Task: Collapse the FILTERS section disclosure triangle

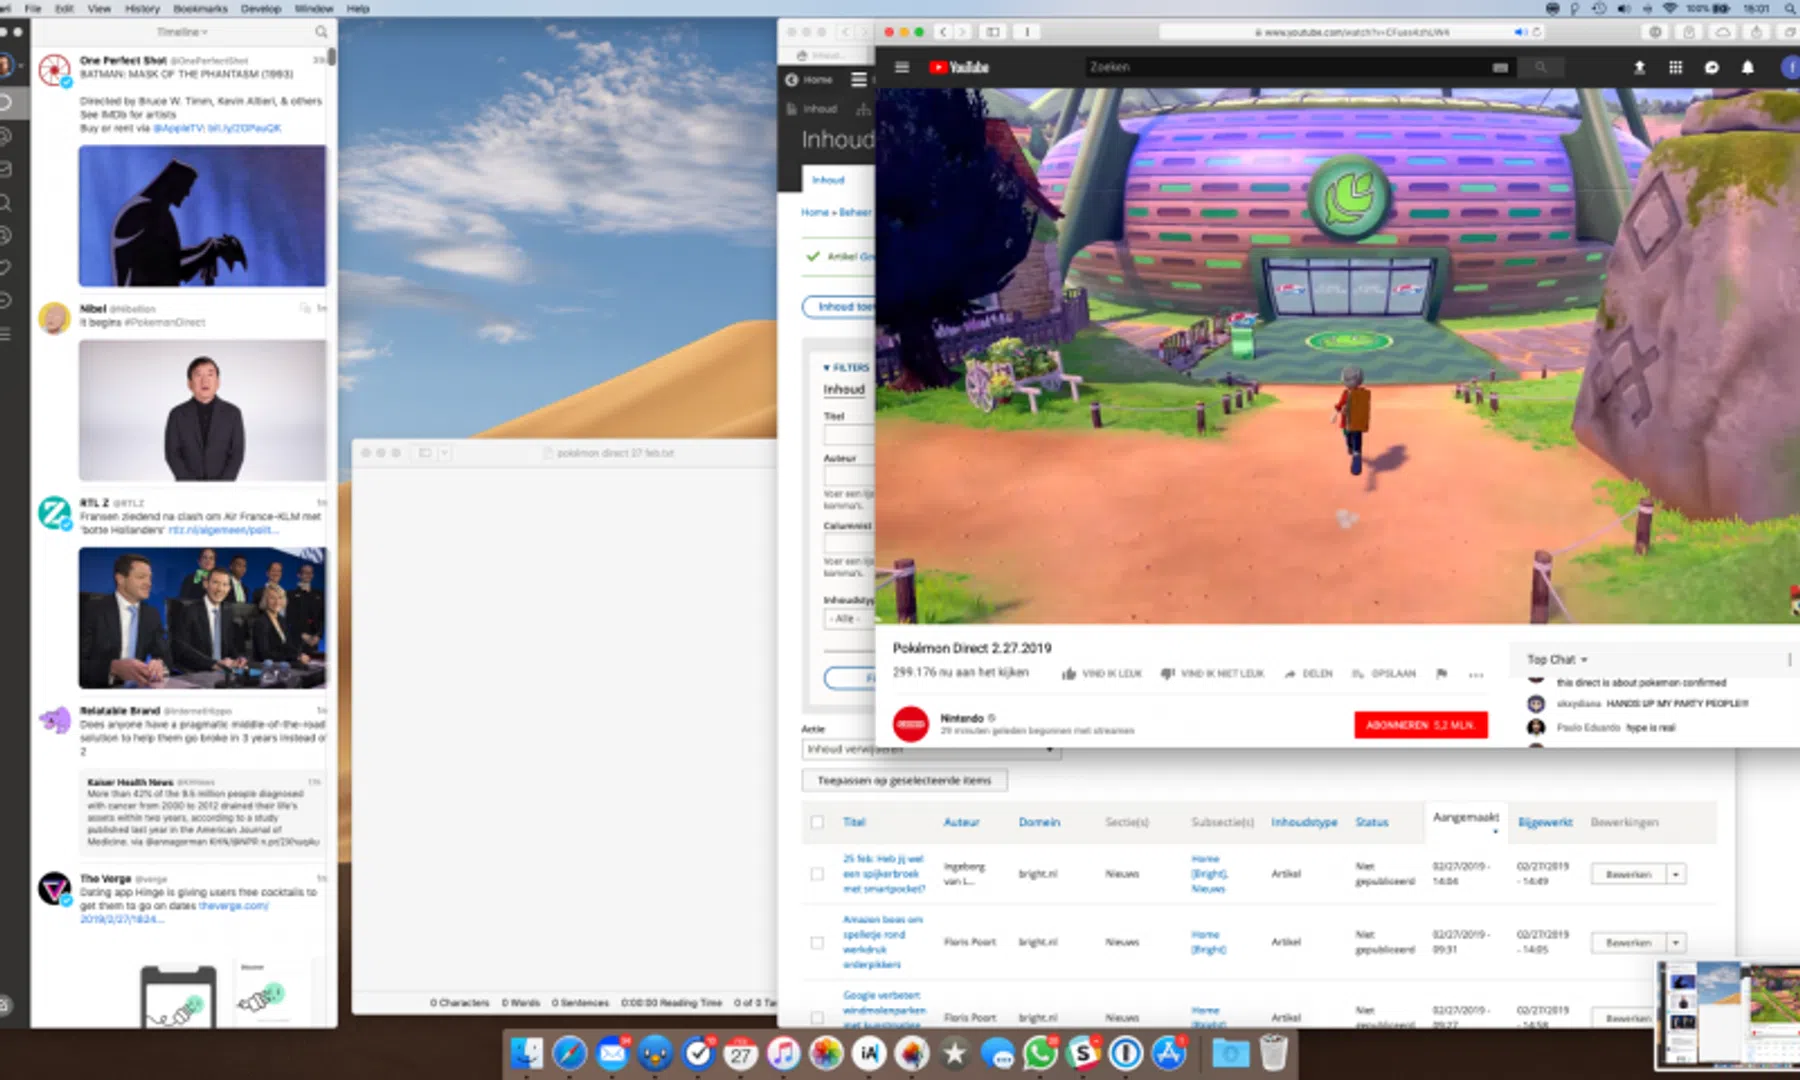Action: (x=826, y=368)
